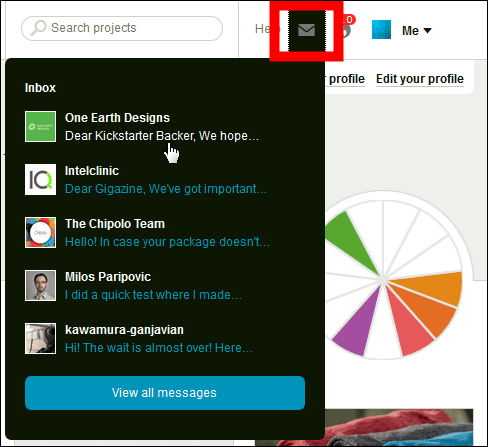The image size is (488, 447).
Task: Open the kawamura-ganjavian message
Action: point(165,339)
